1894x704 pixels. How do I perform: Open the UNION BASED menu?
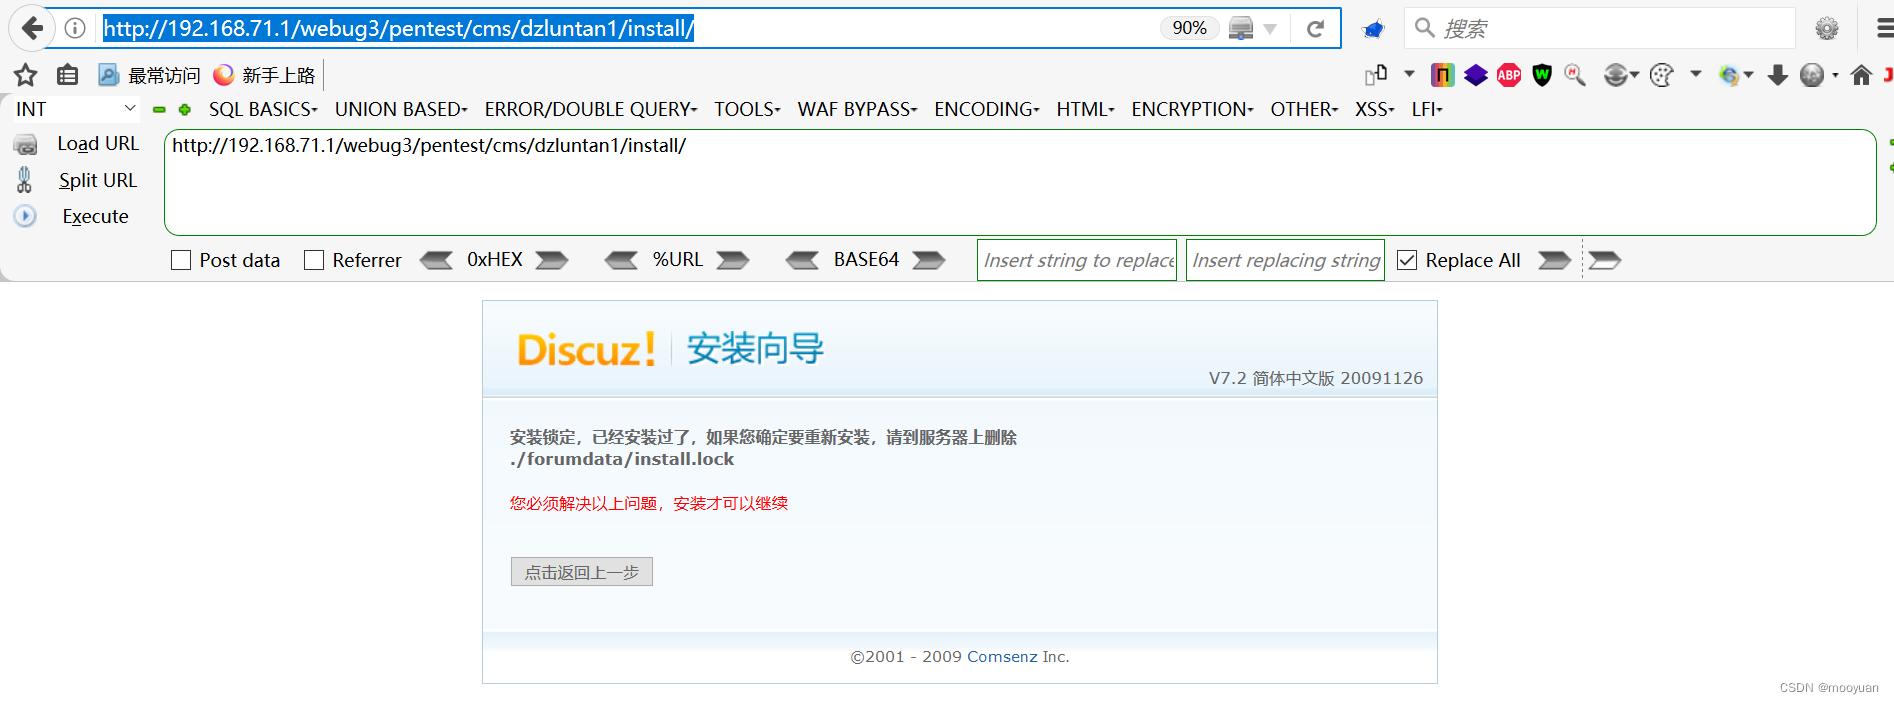pyautogui.click(x=401, y=109)
